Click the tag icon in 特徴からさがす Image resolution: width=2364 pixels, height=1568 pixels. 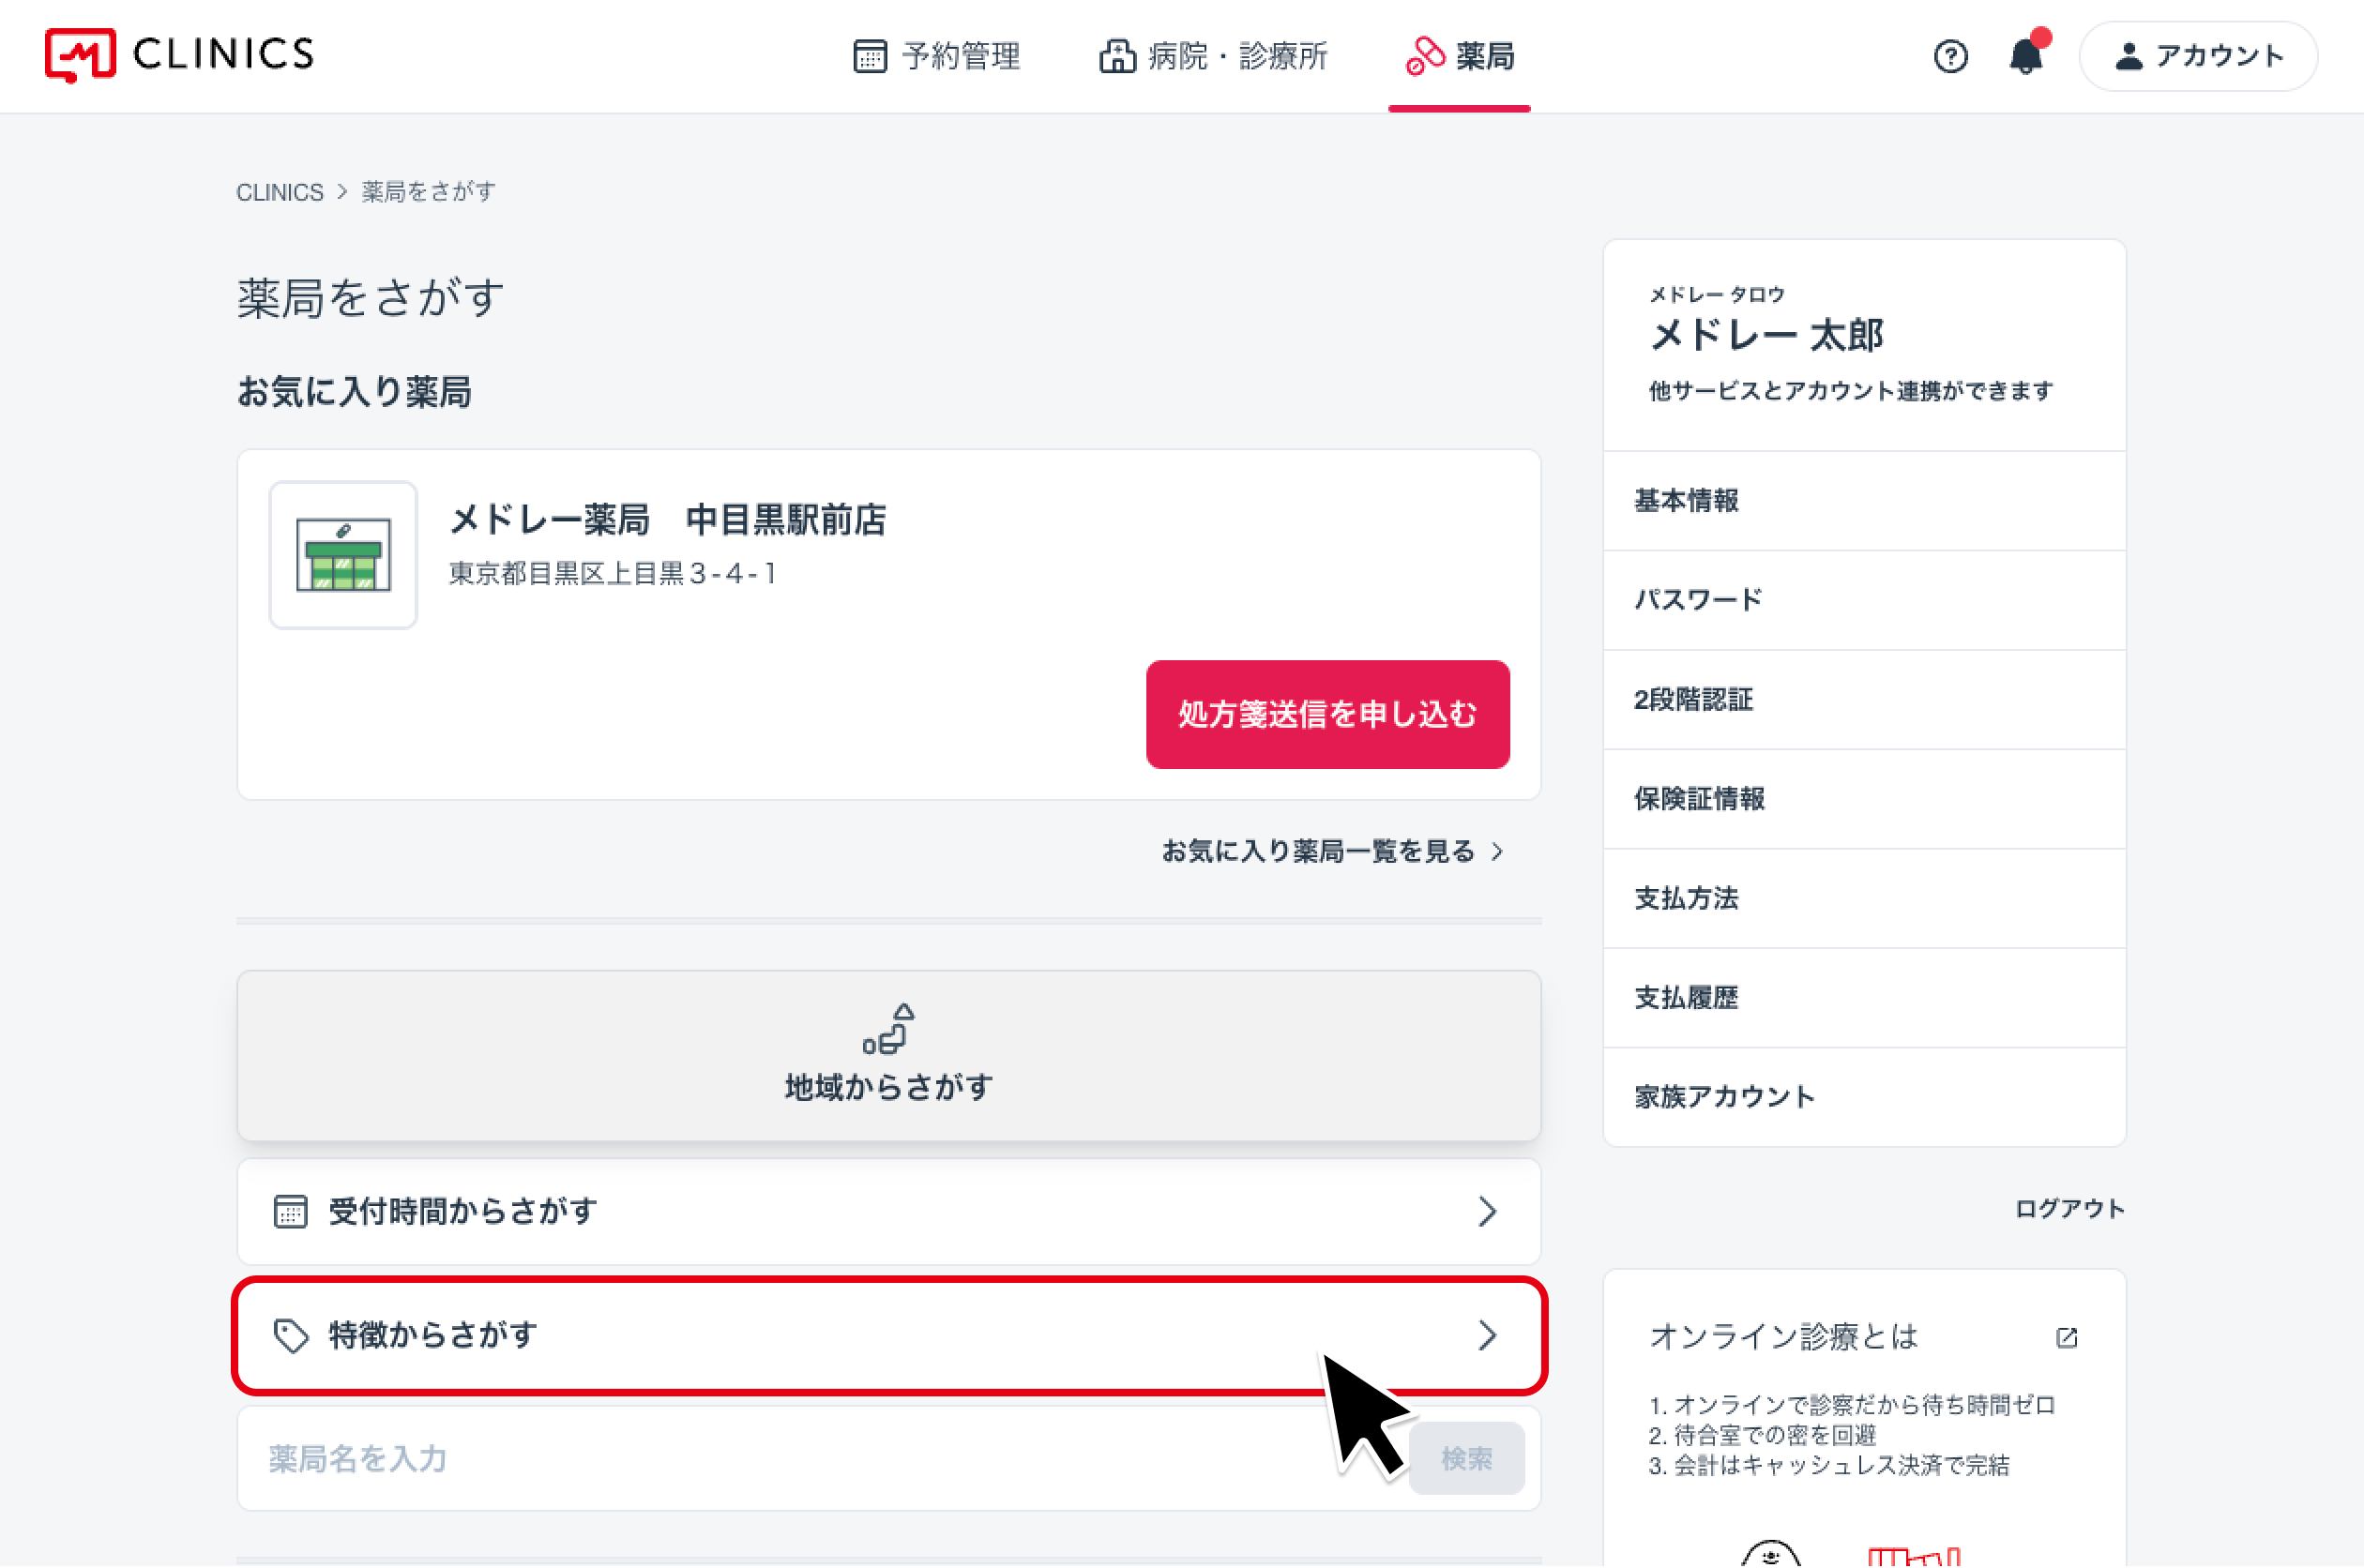click(x=291, y=1335)
